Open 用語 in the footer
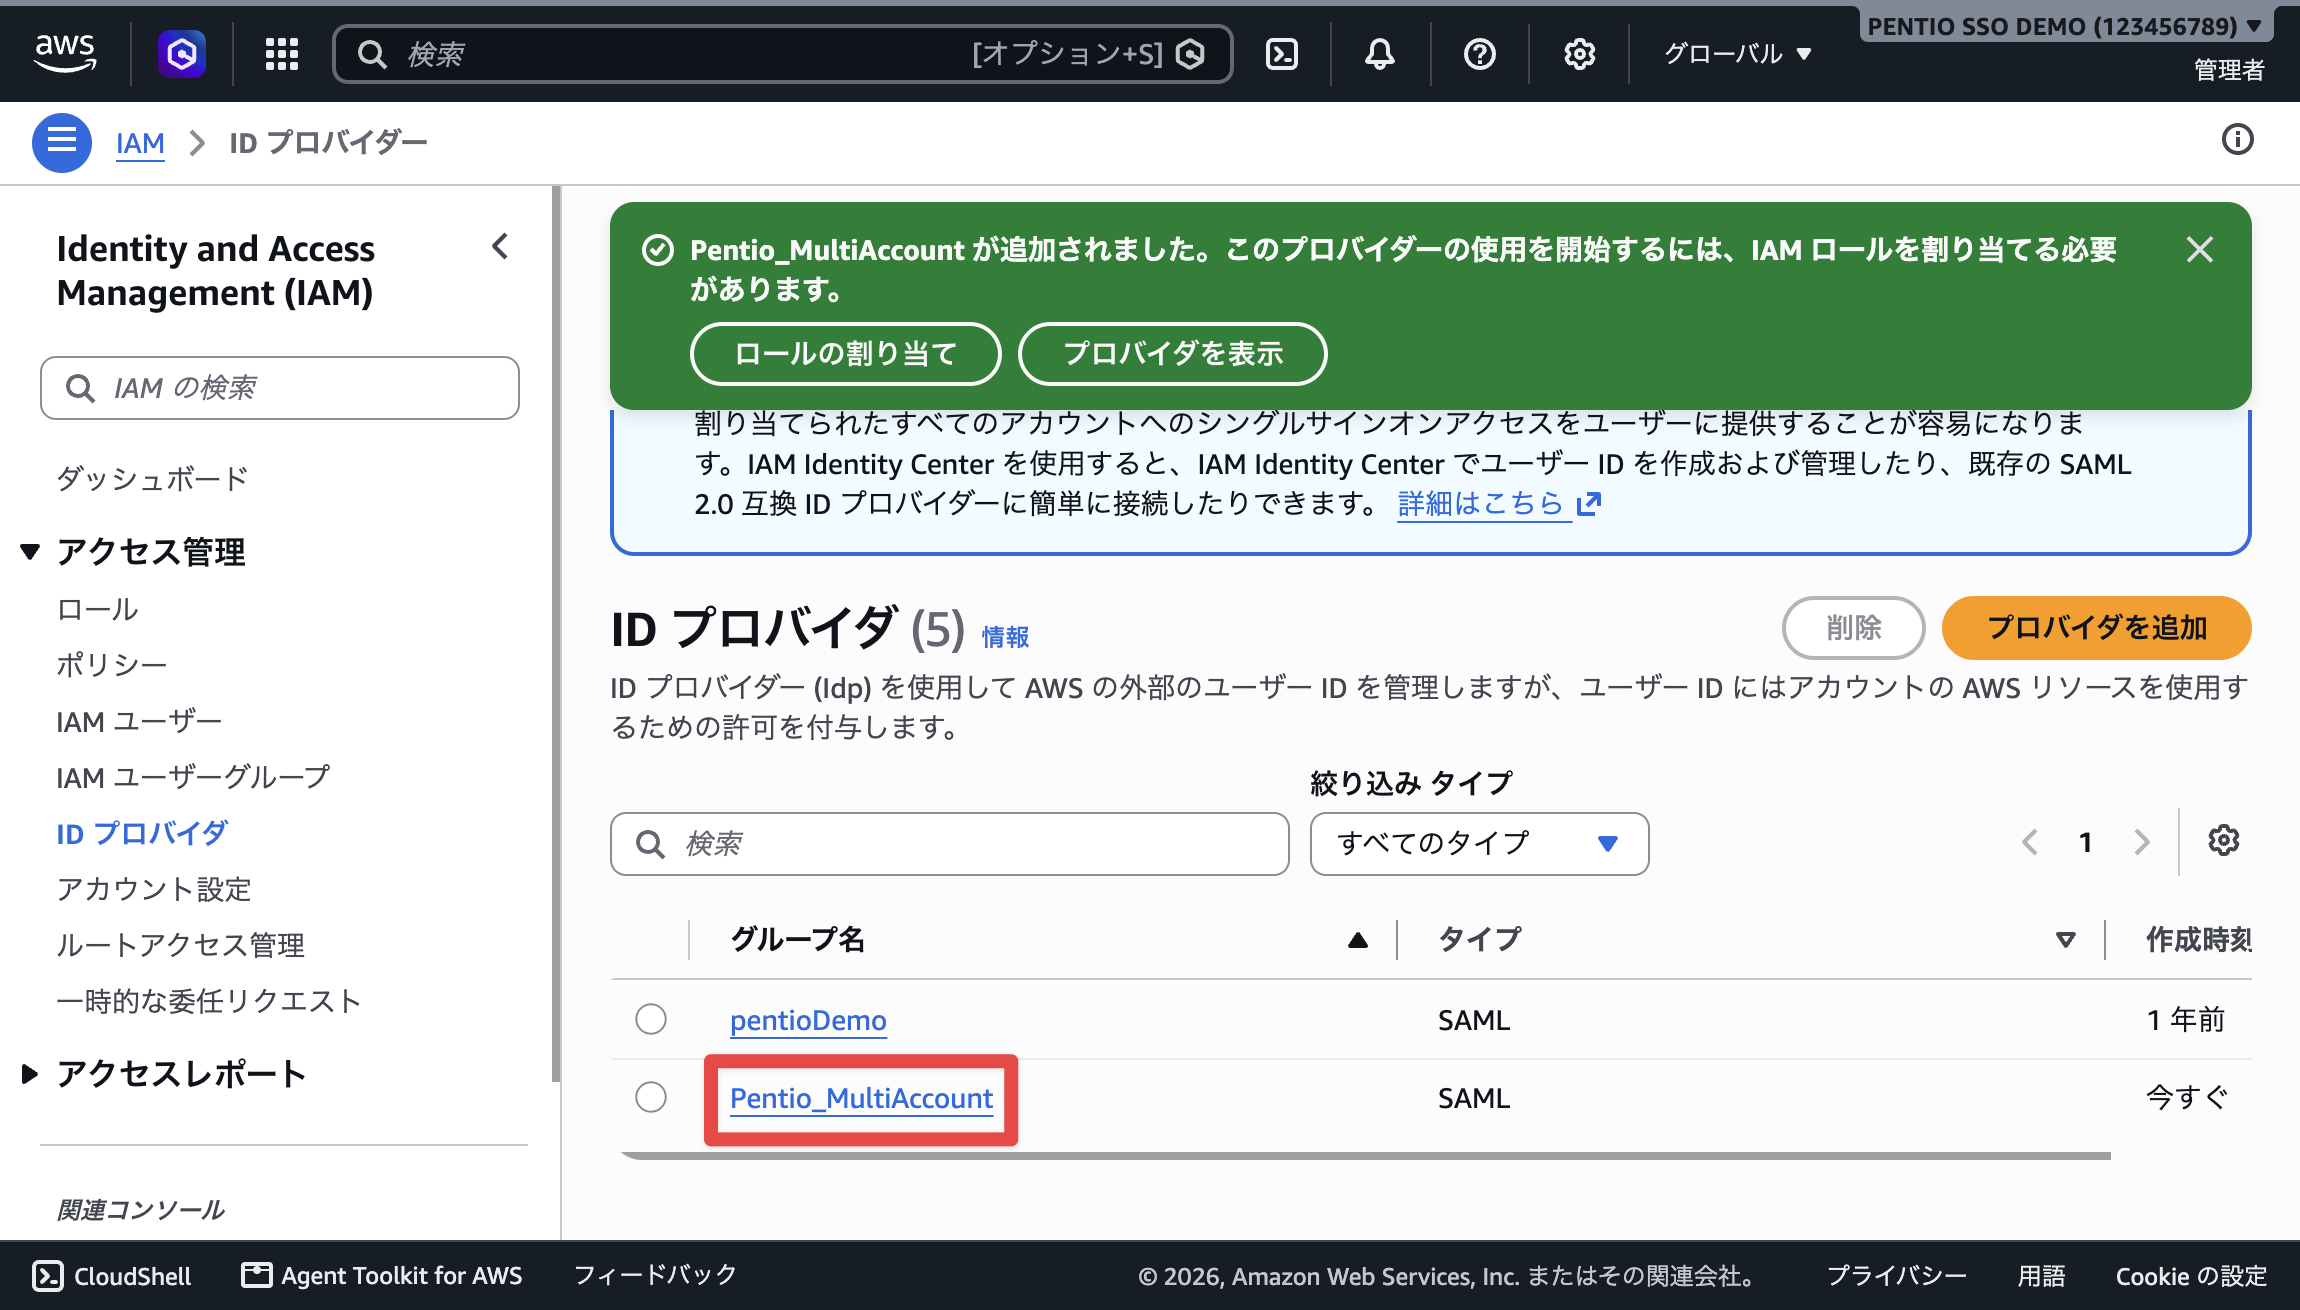The image size is (2300, 1310). pyautogui.click(x=2041, y=1276)
